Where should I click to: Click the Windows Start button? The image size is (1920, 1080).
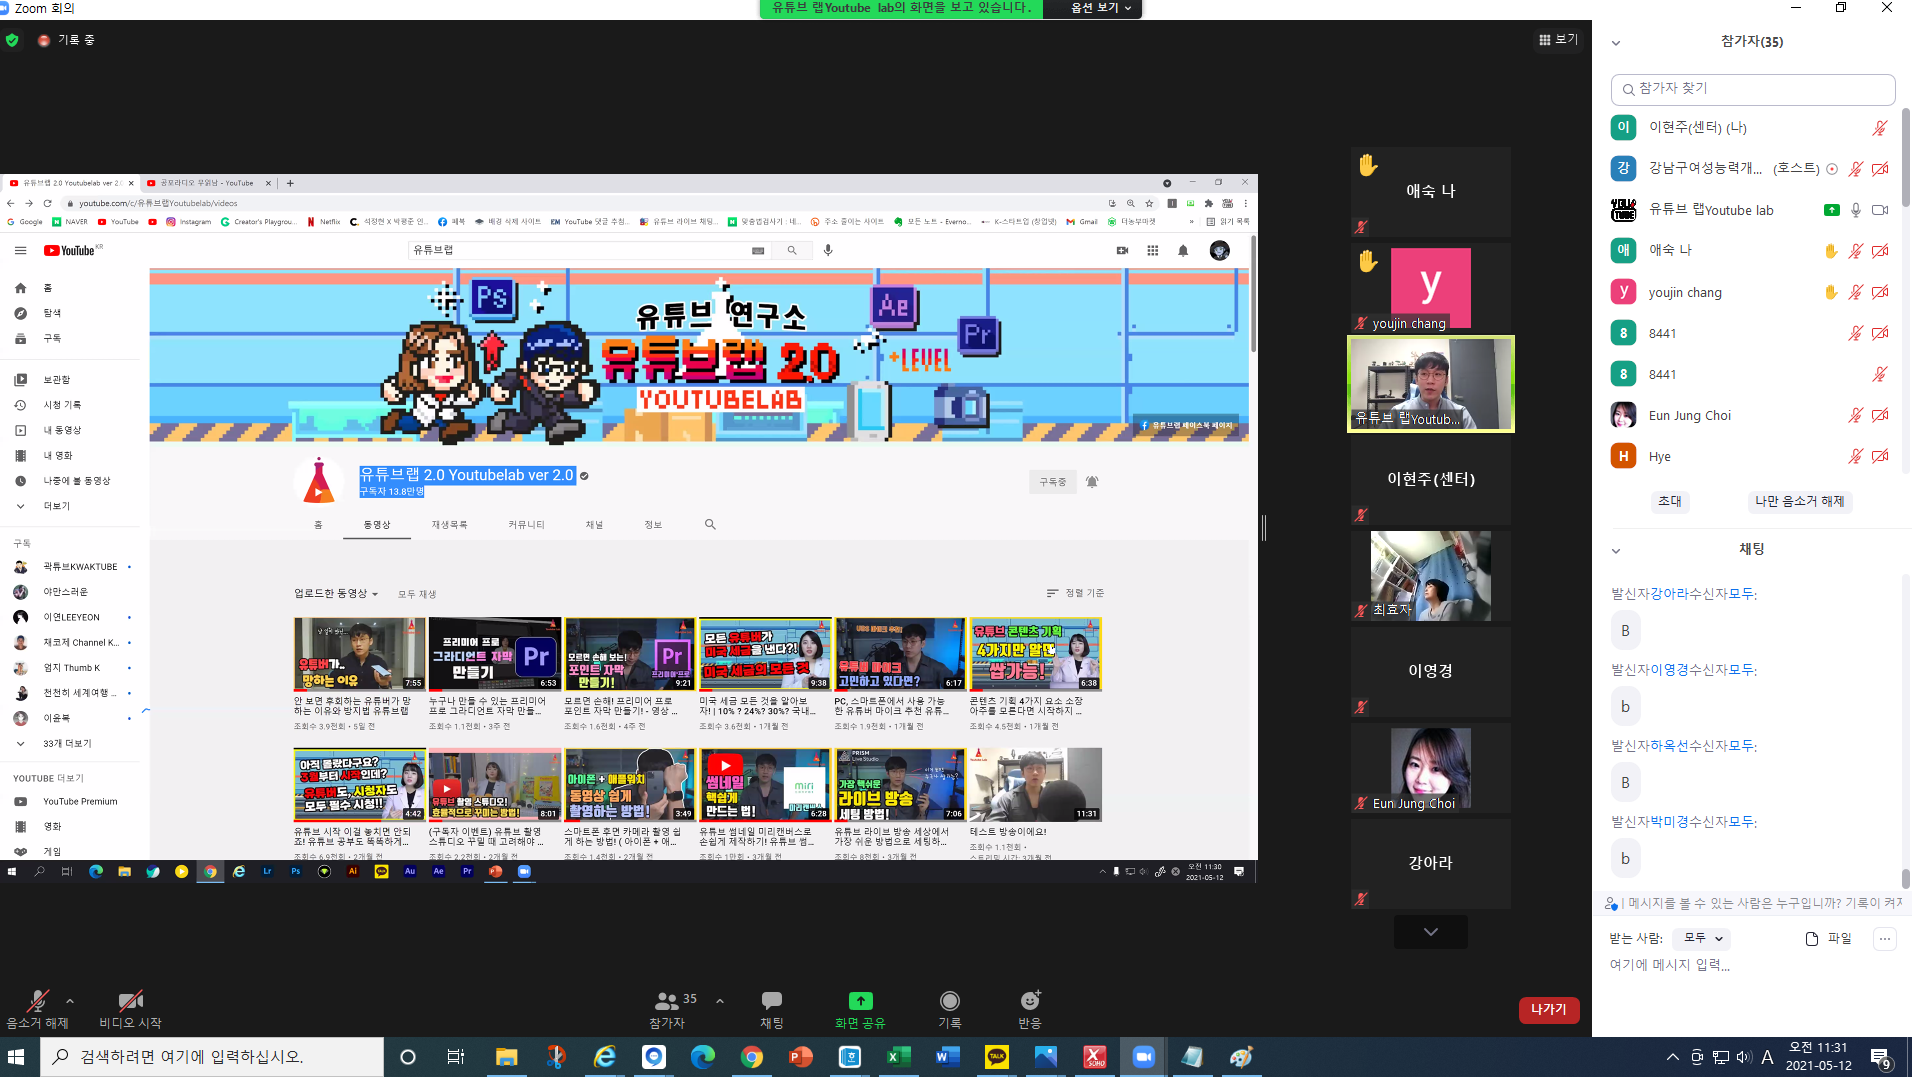coord(16,1057)
